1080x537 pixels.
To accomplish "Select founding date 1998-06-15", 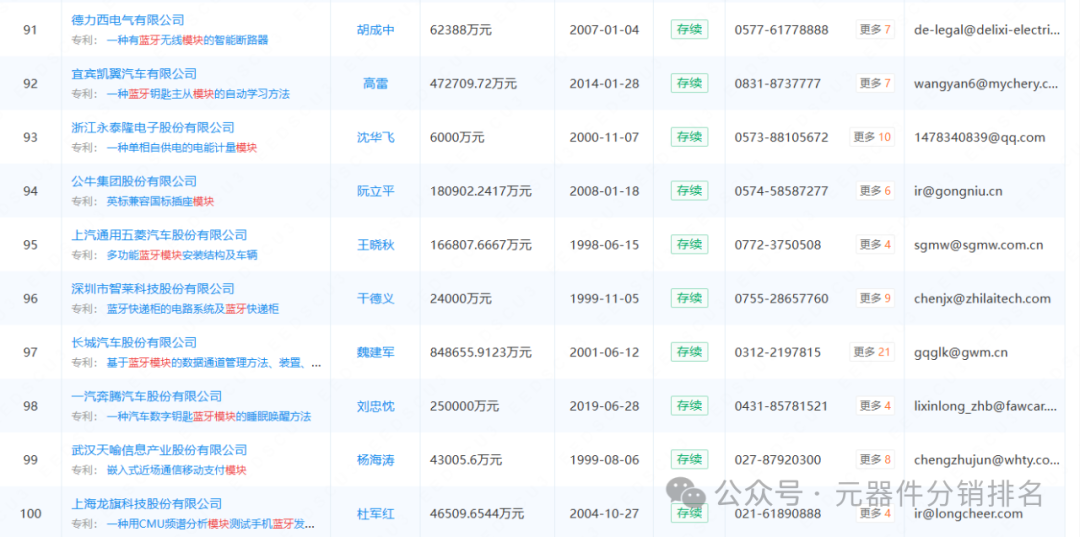I will 604,245.
